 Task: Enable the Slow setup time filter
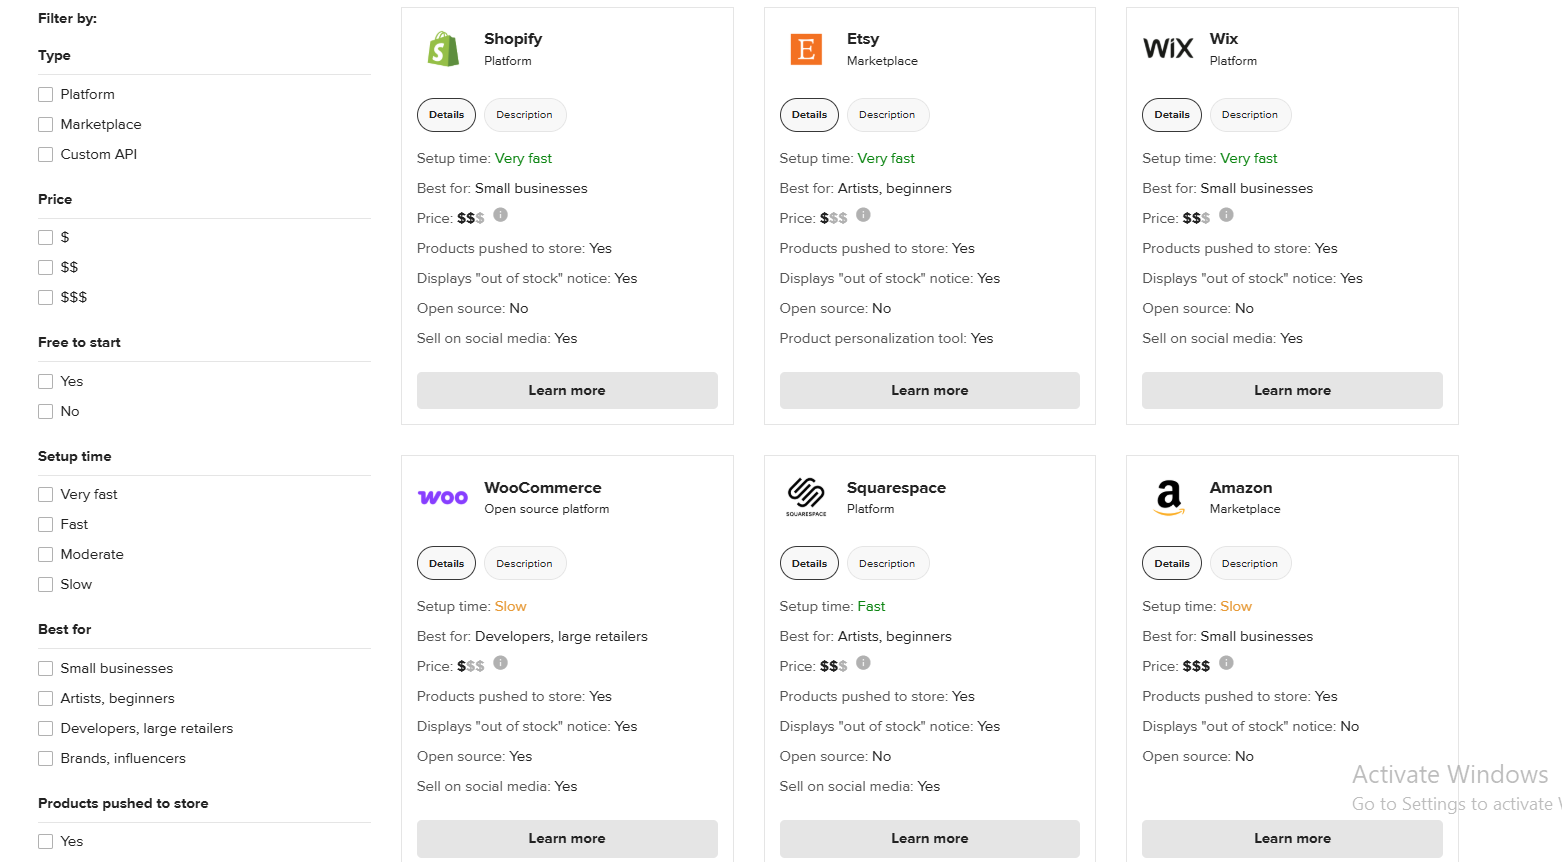pyautogui.click(x=45, y=584)
